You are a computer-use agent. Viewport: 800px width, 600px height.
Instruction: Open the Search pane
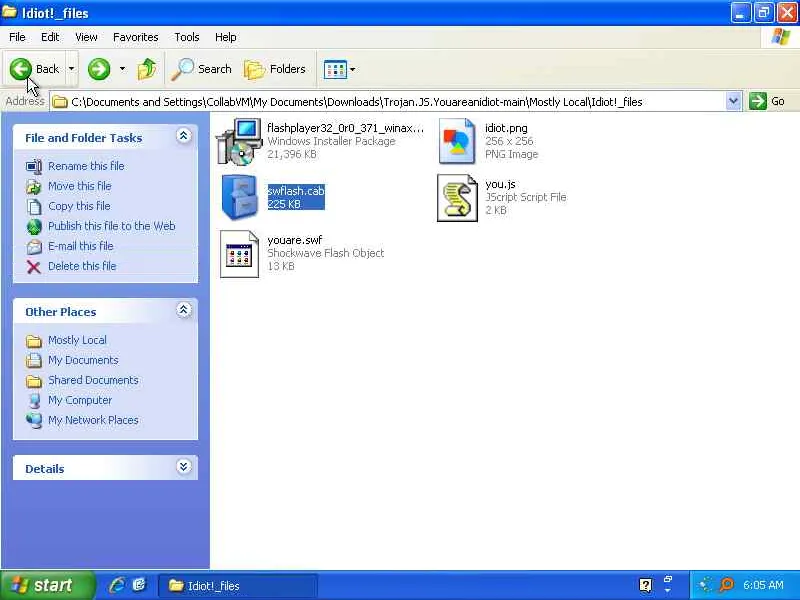coord(202,69)
